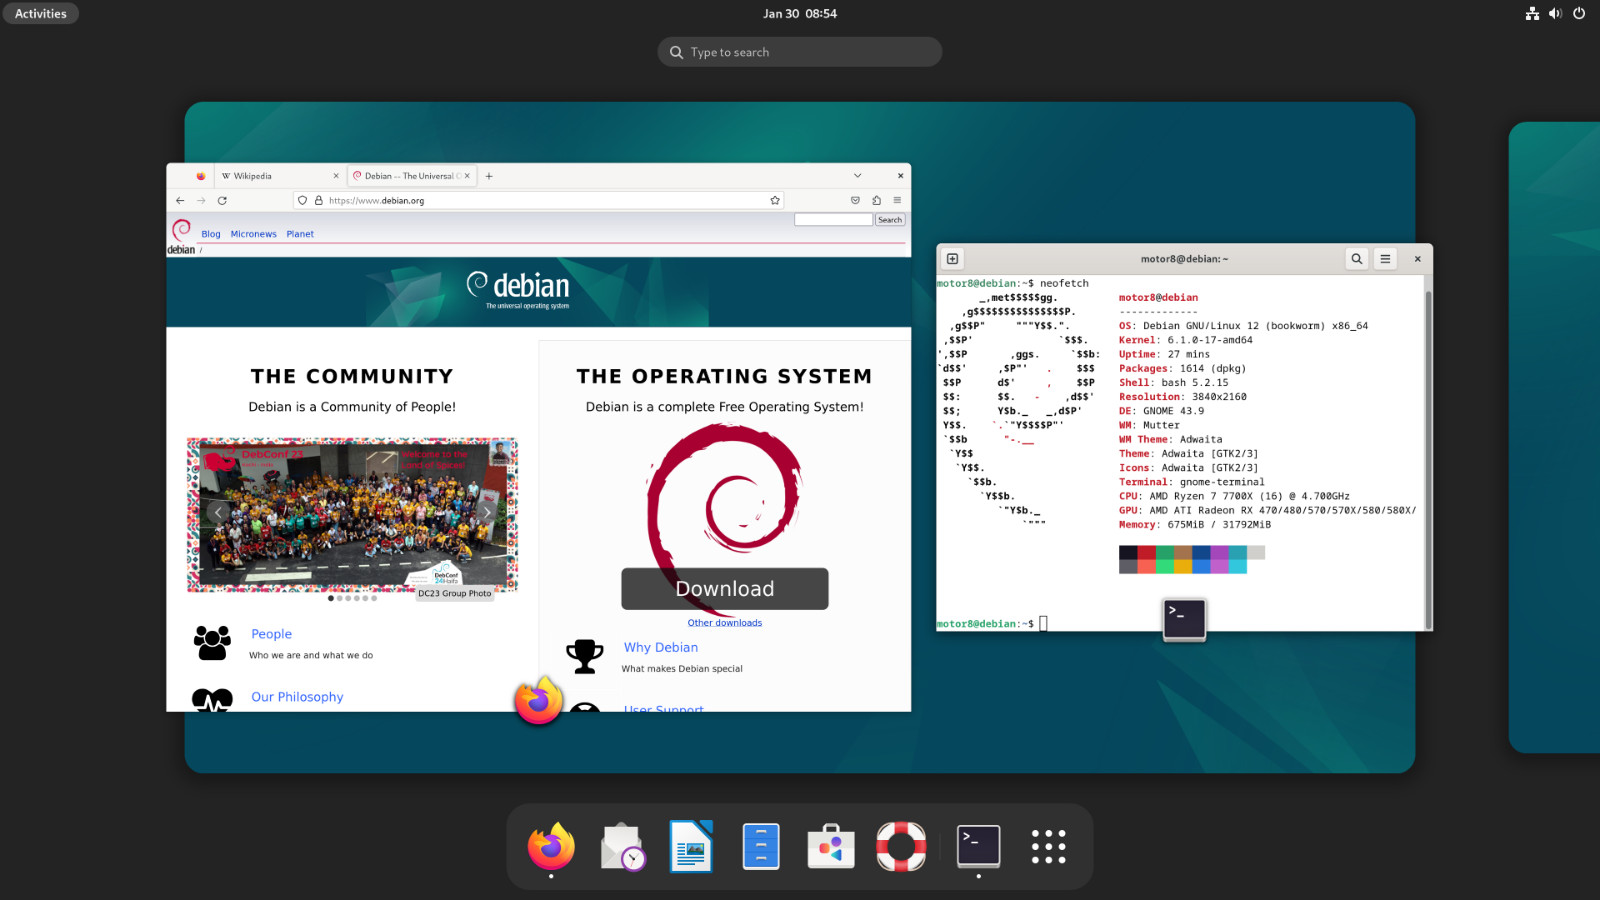The width and height of the screenshot is (1600, 900).
Task: Open the Files manager in dock
Action: 761,846
